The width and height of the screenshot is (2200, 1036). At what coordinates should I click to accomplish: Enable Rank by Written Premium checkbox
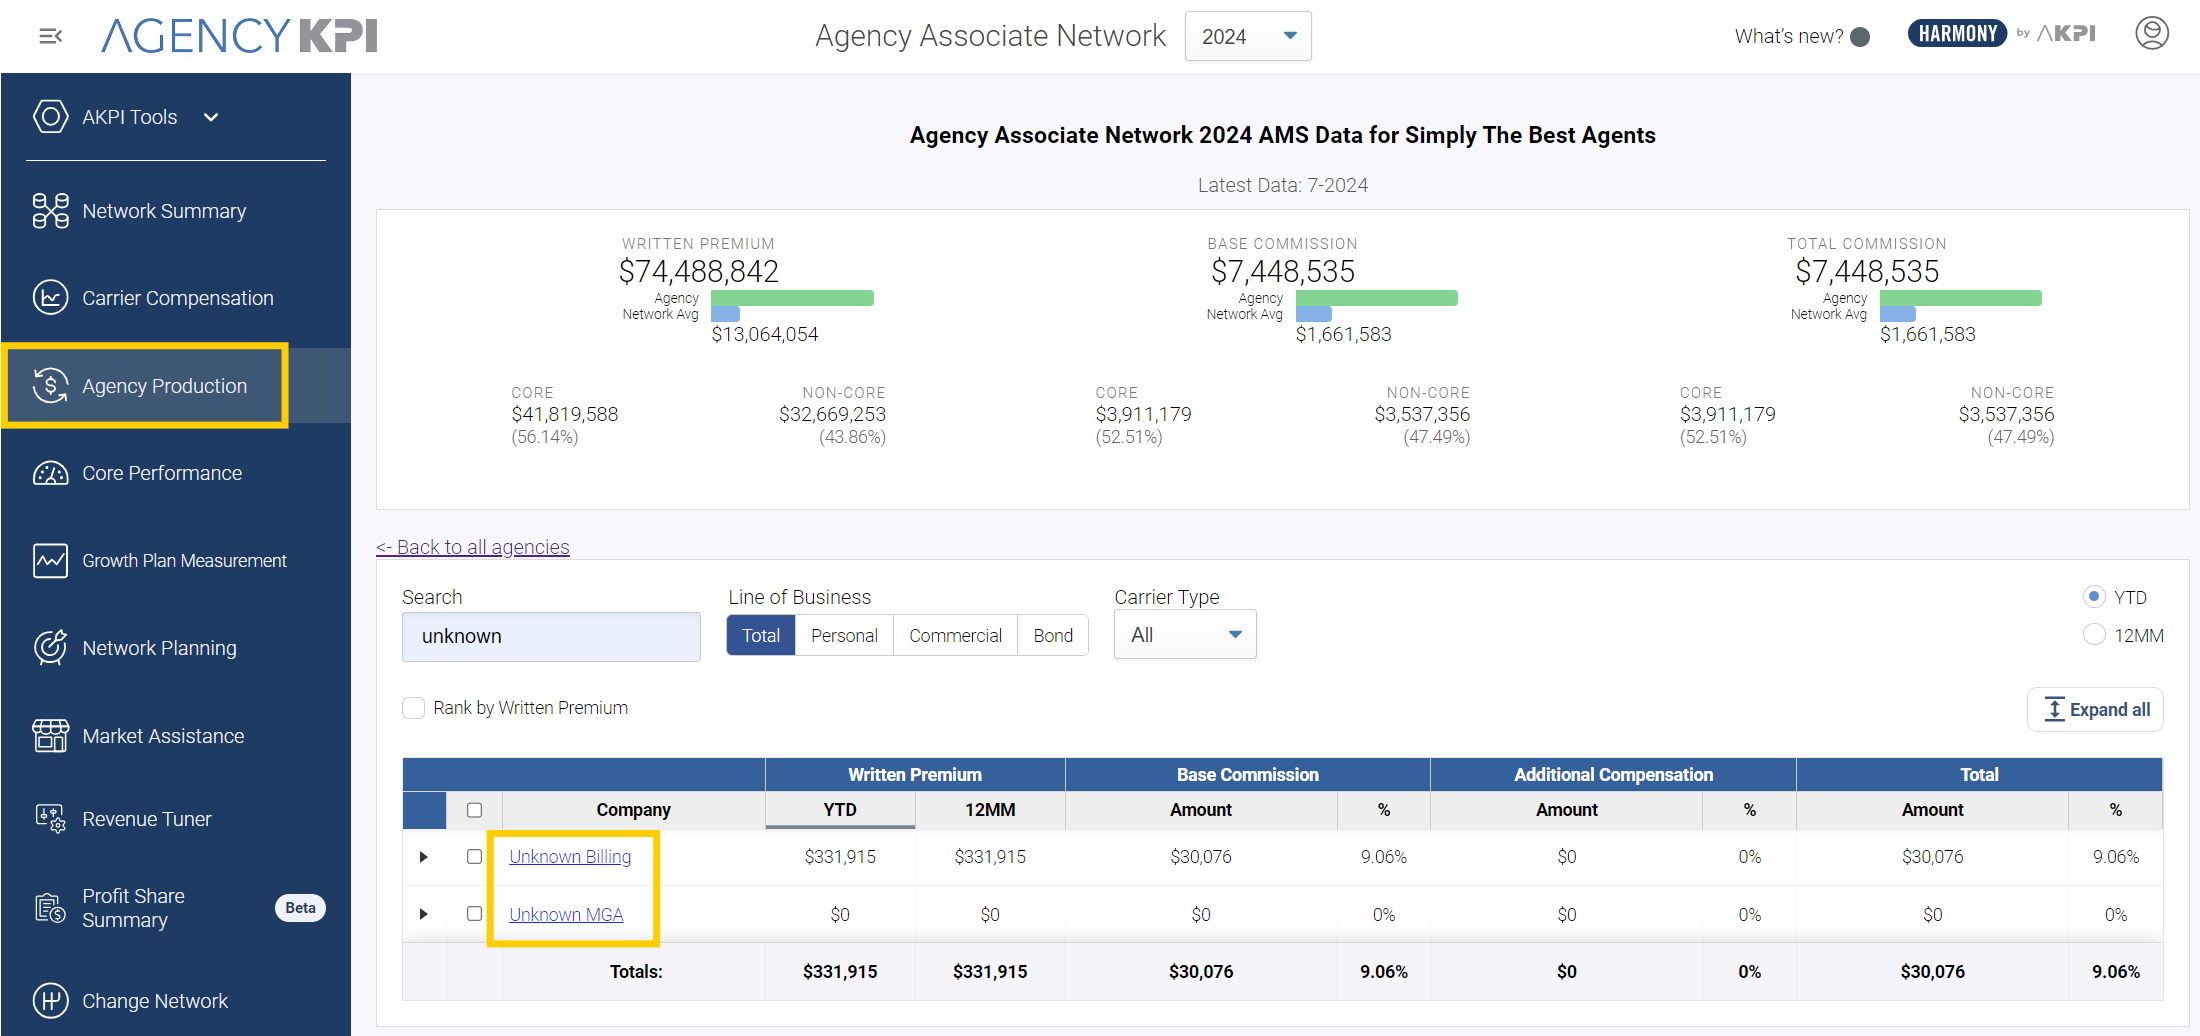413,708
